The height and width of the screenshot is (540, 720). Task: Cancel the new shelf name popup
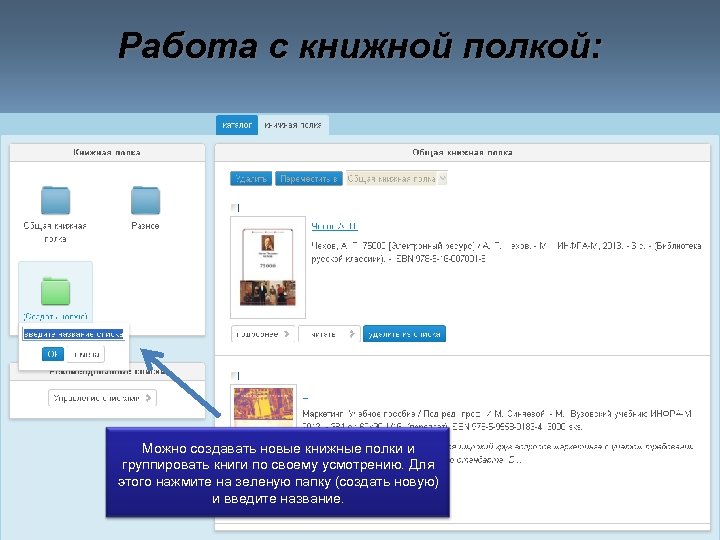point(86,354)
